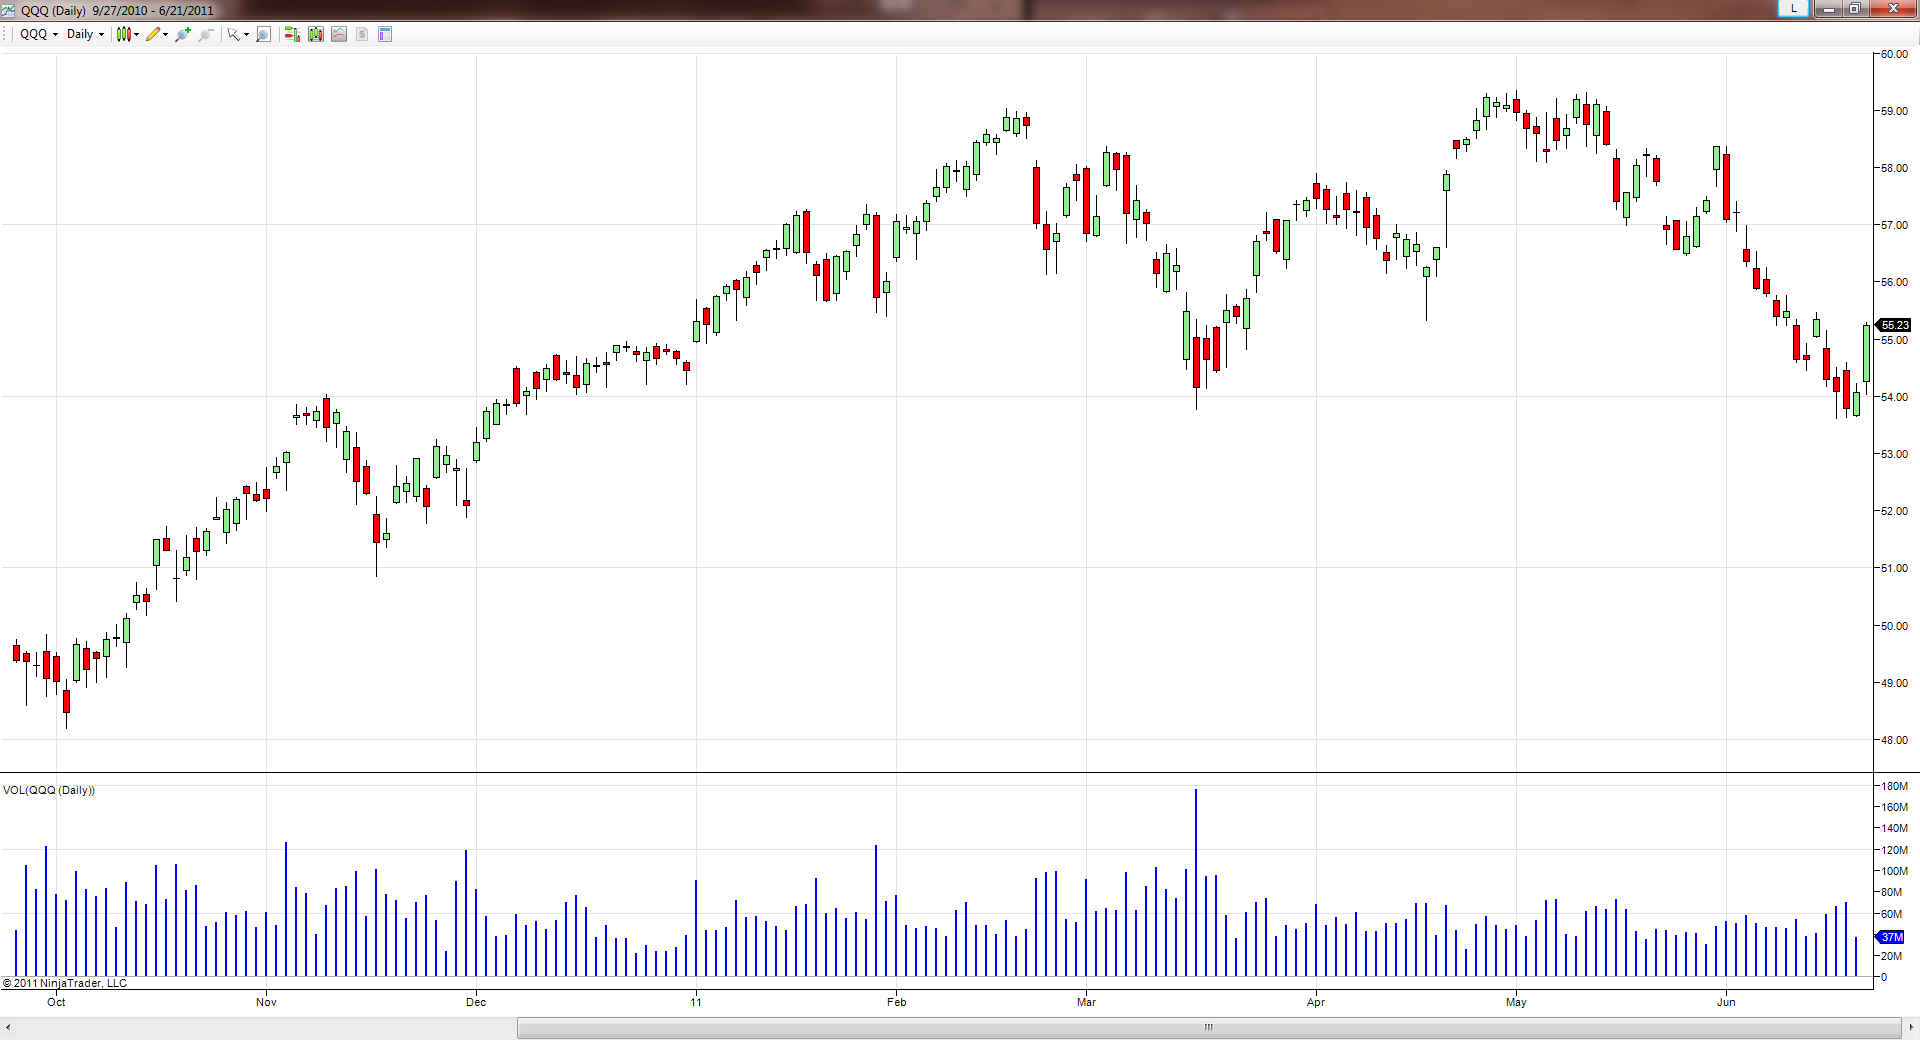Open the chart Properties icon

385,34
